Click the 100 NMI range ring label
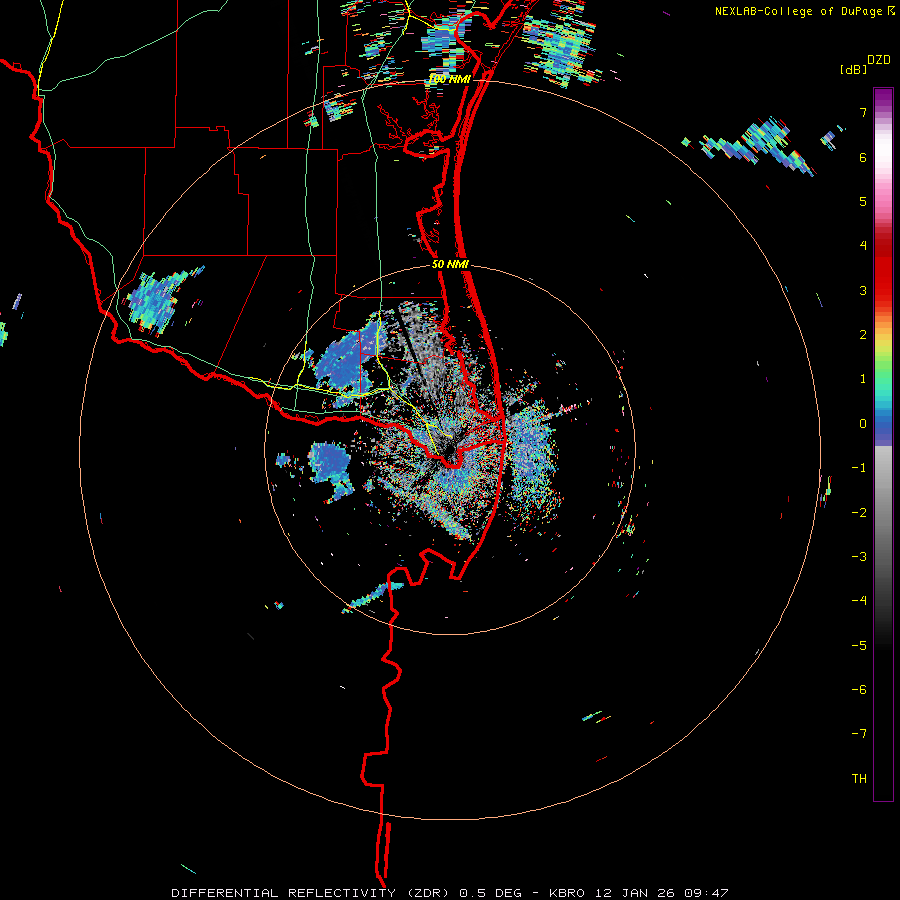Image resolution: width=900 pixels, height=900 pixels. (449, 79)
